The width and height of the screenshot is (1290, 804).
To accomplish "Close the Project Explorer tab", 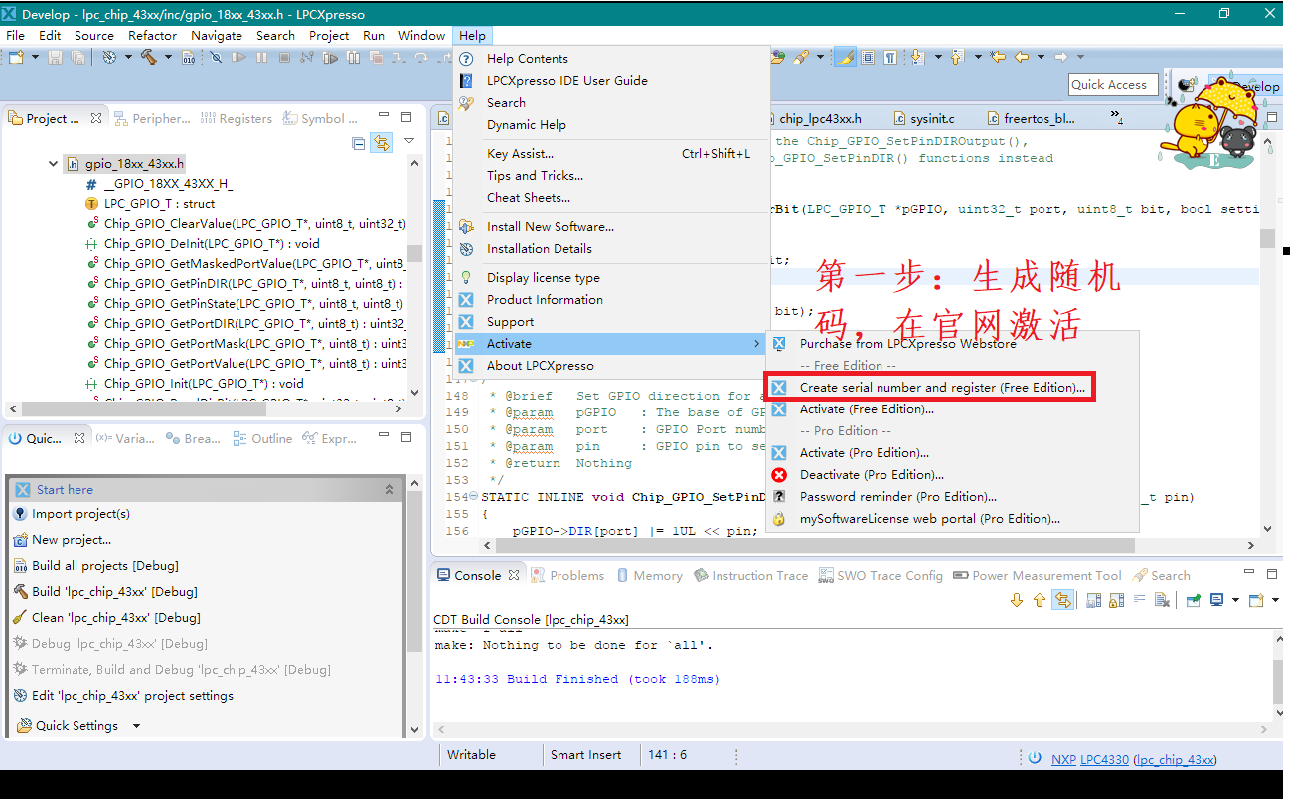I will point(96,118).
